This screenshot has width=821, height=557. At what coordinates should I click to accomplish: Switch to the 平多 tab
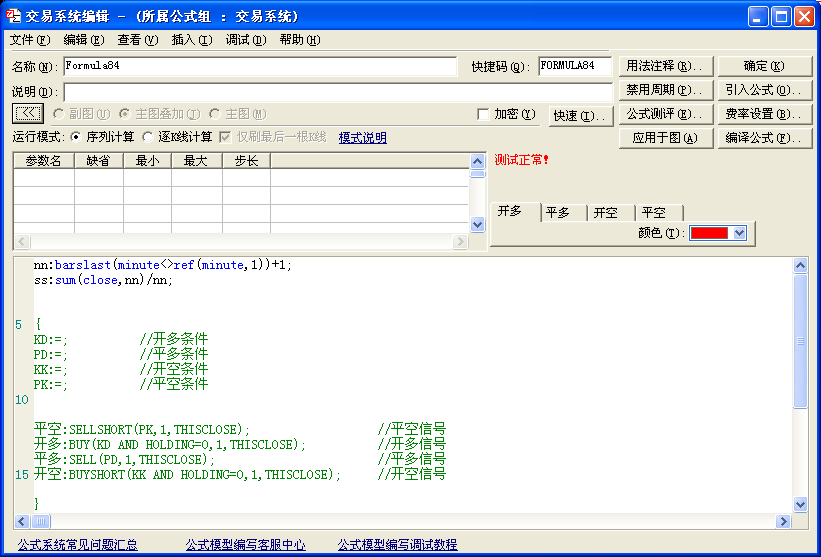pos(563,213)
